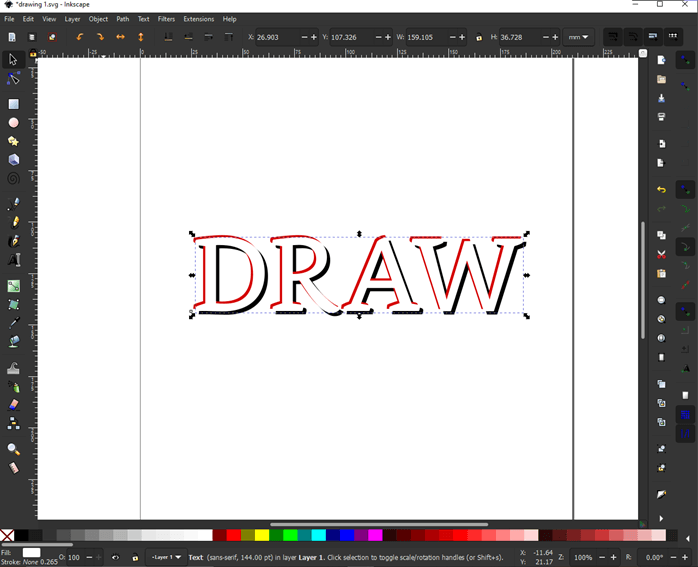Click the Cut scissors icon

coord(661,255)
